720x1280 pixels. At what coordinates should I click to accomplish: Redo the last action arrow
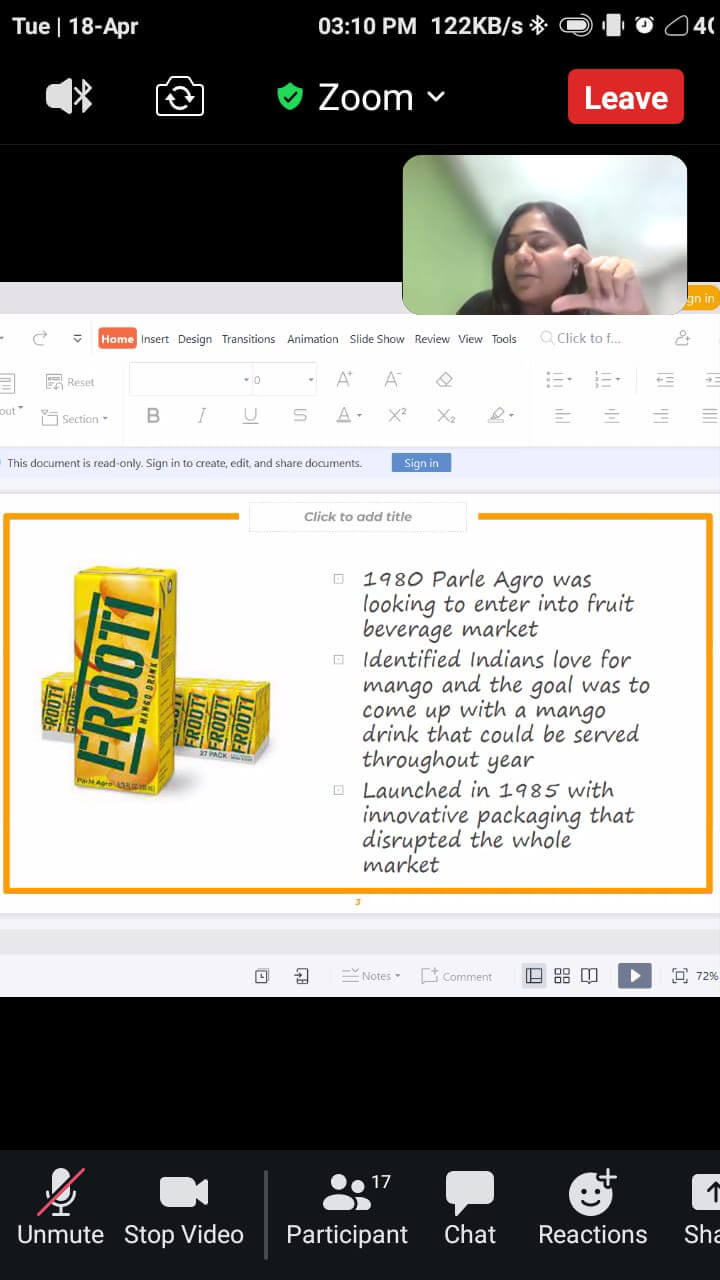point(40,339)
